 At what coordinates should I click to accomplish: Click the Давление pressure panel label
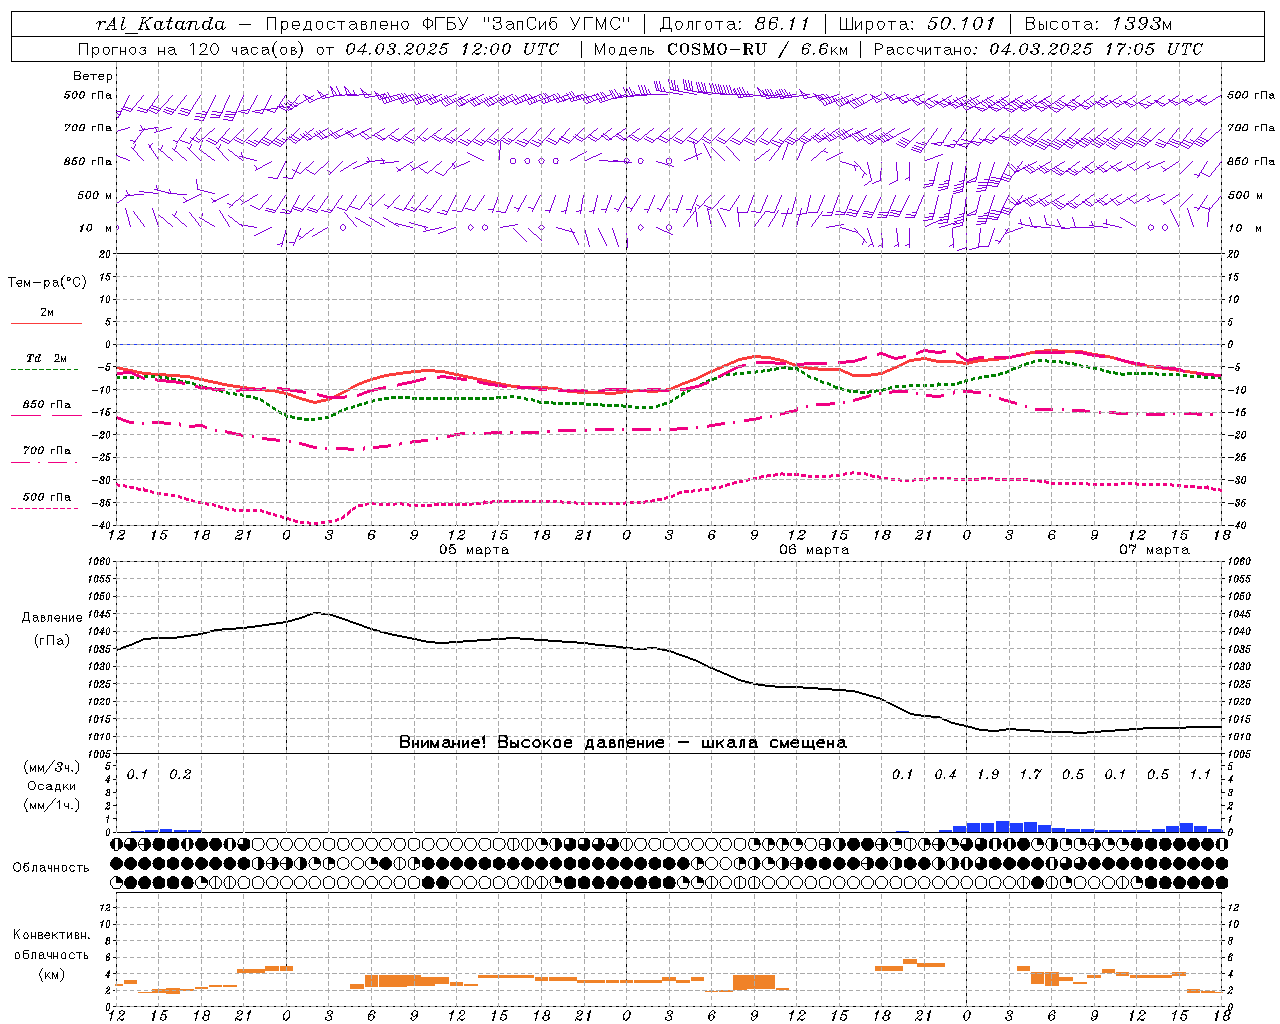(52, 618)
